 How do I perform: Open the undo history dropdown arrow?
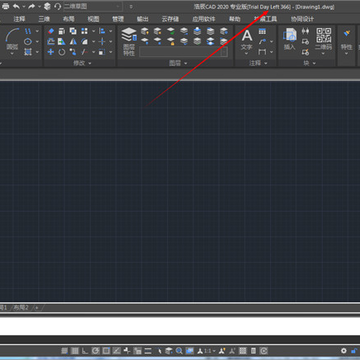tap(24, 7)
